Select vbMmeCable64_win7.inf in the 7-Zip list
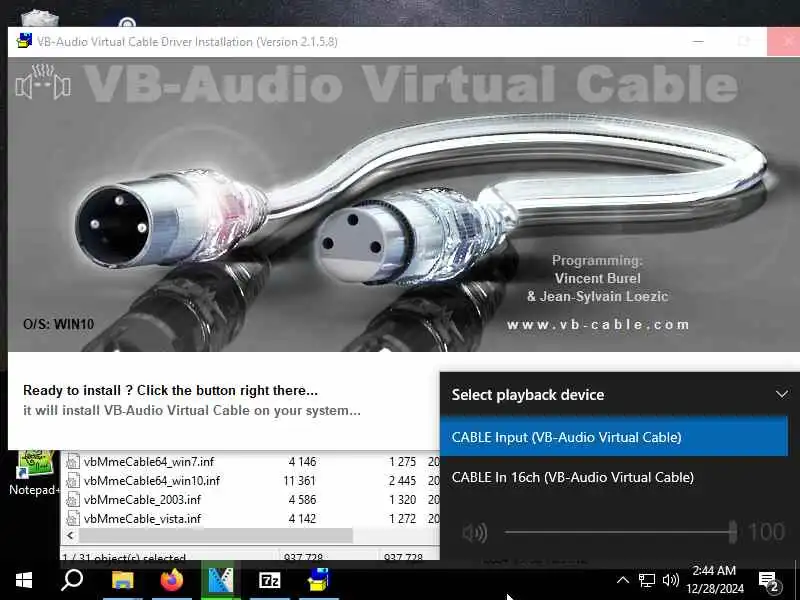This screenshot has height=600, width=800. (149, 462)
